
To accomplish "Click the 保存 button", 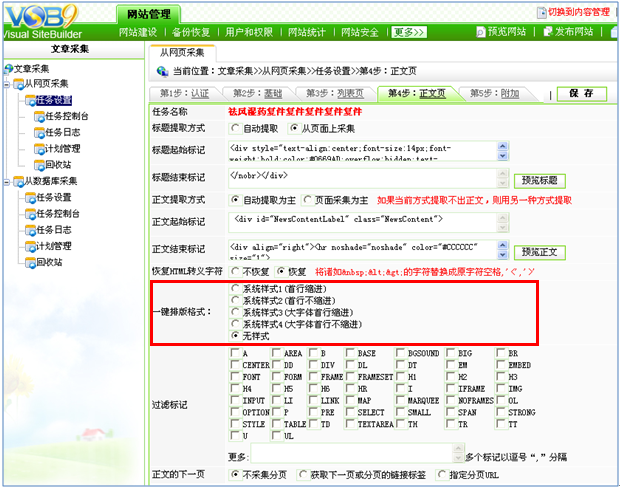I will pyautogui.click(x=581, y=94).
